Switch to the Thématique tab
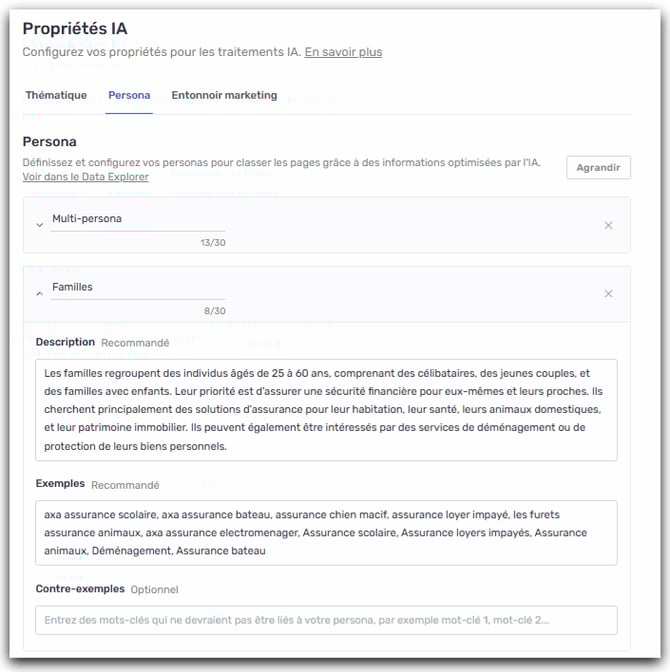The height and width of the screenshot is (672, 670). tap(56, 96)
